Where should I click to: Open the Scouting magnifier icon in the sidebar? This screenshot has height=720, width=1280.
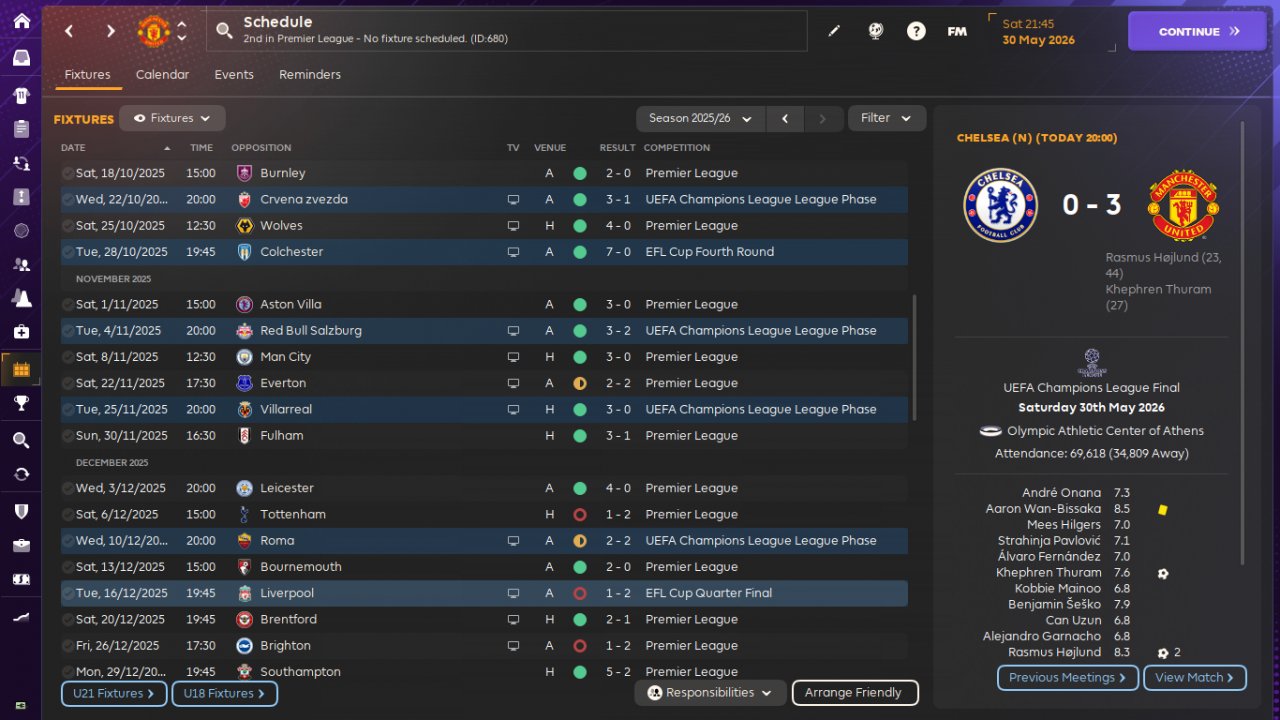[x=21, y=440]
